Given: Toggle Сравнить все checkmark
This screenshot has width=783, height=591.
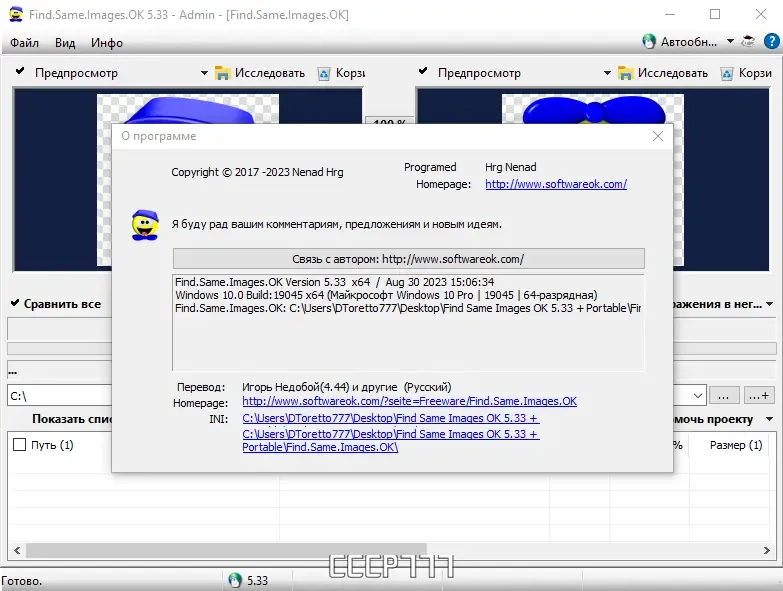Looking at the screenshot, I should click(15, 303).
